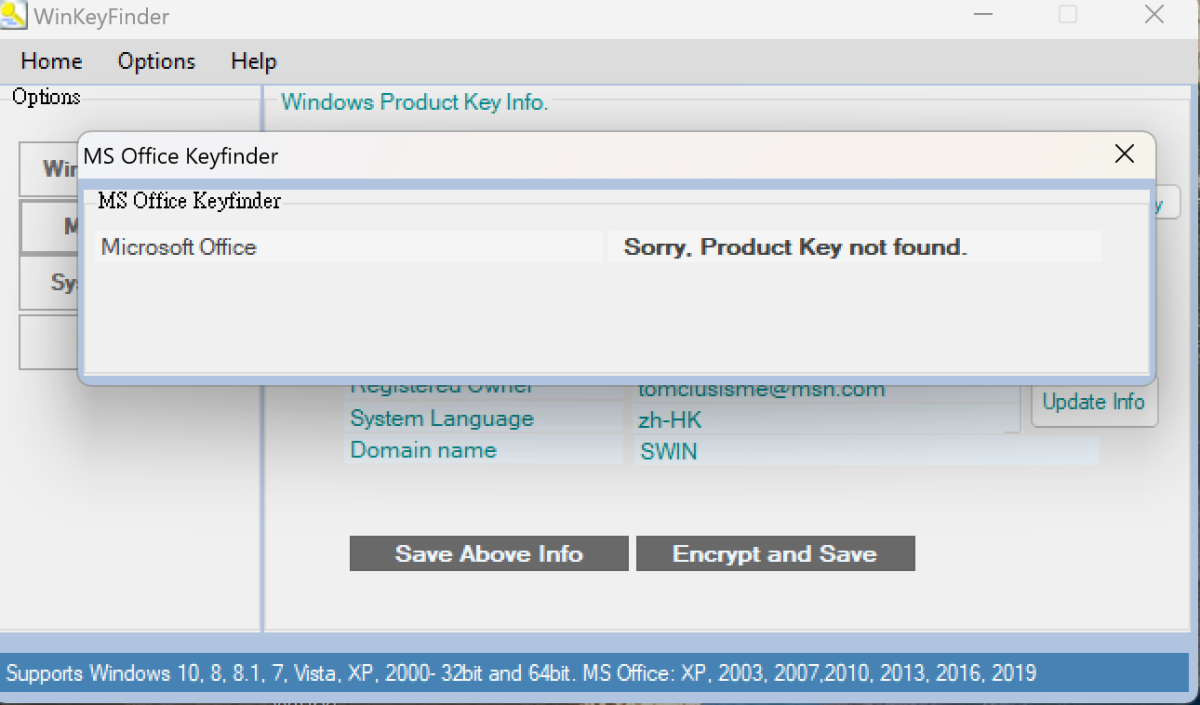Click the Encrypt and Save button
The image size is (1200, 705).
tap(775, 553)
